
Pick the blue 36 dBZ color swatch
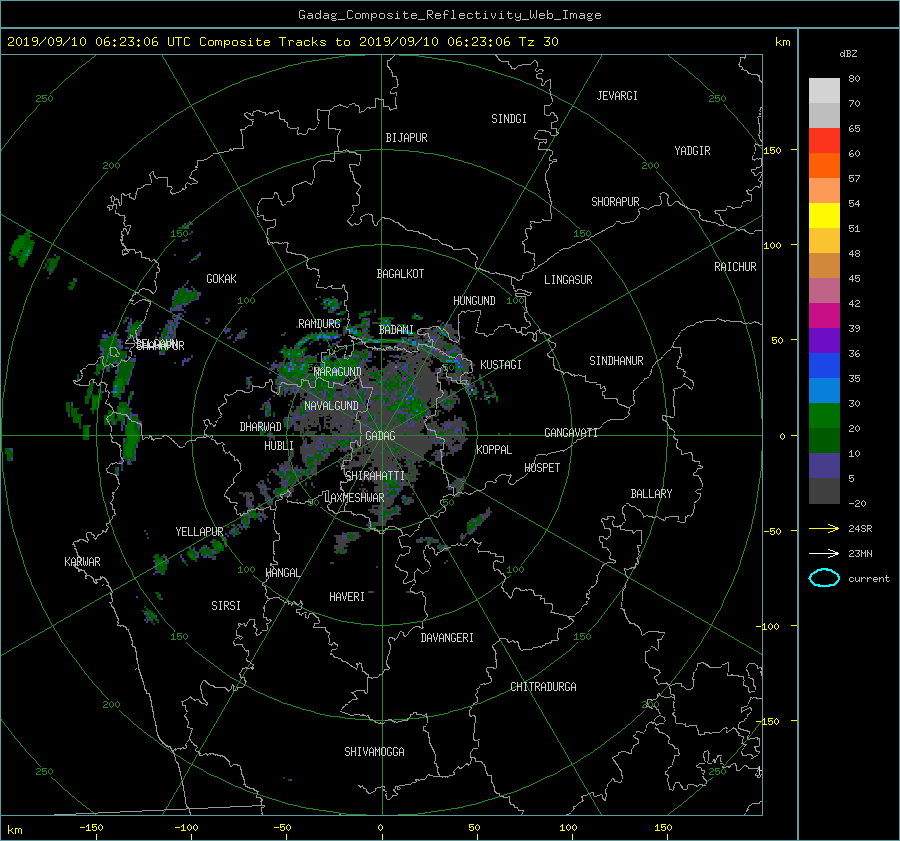(824, 366)
